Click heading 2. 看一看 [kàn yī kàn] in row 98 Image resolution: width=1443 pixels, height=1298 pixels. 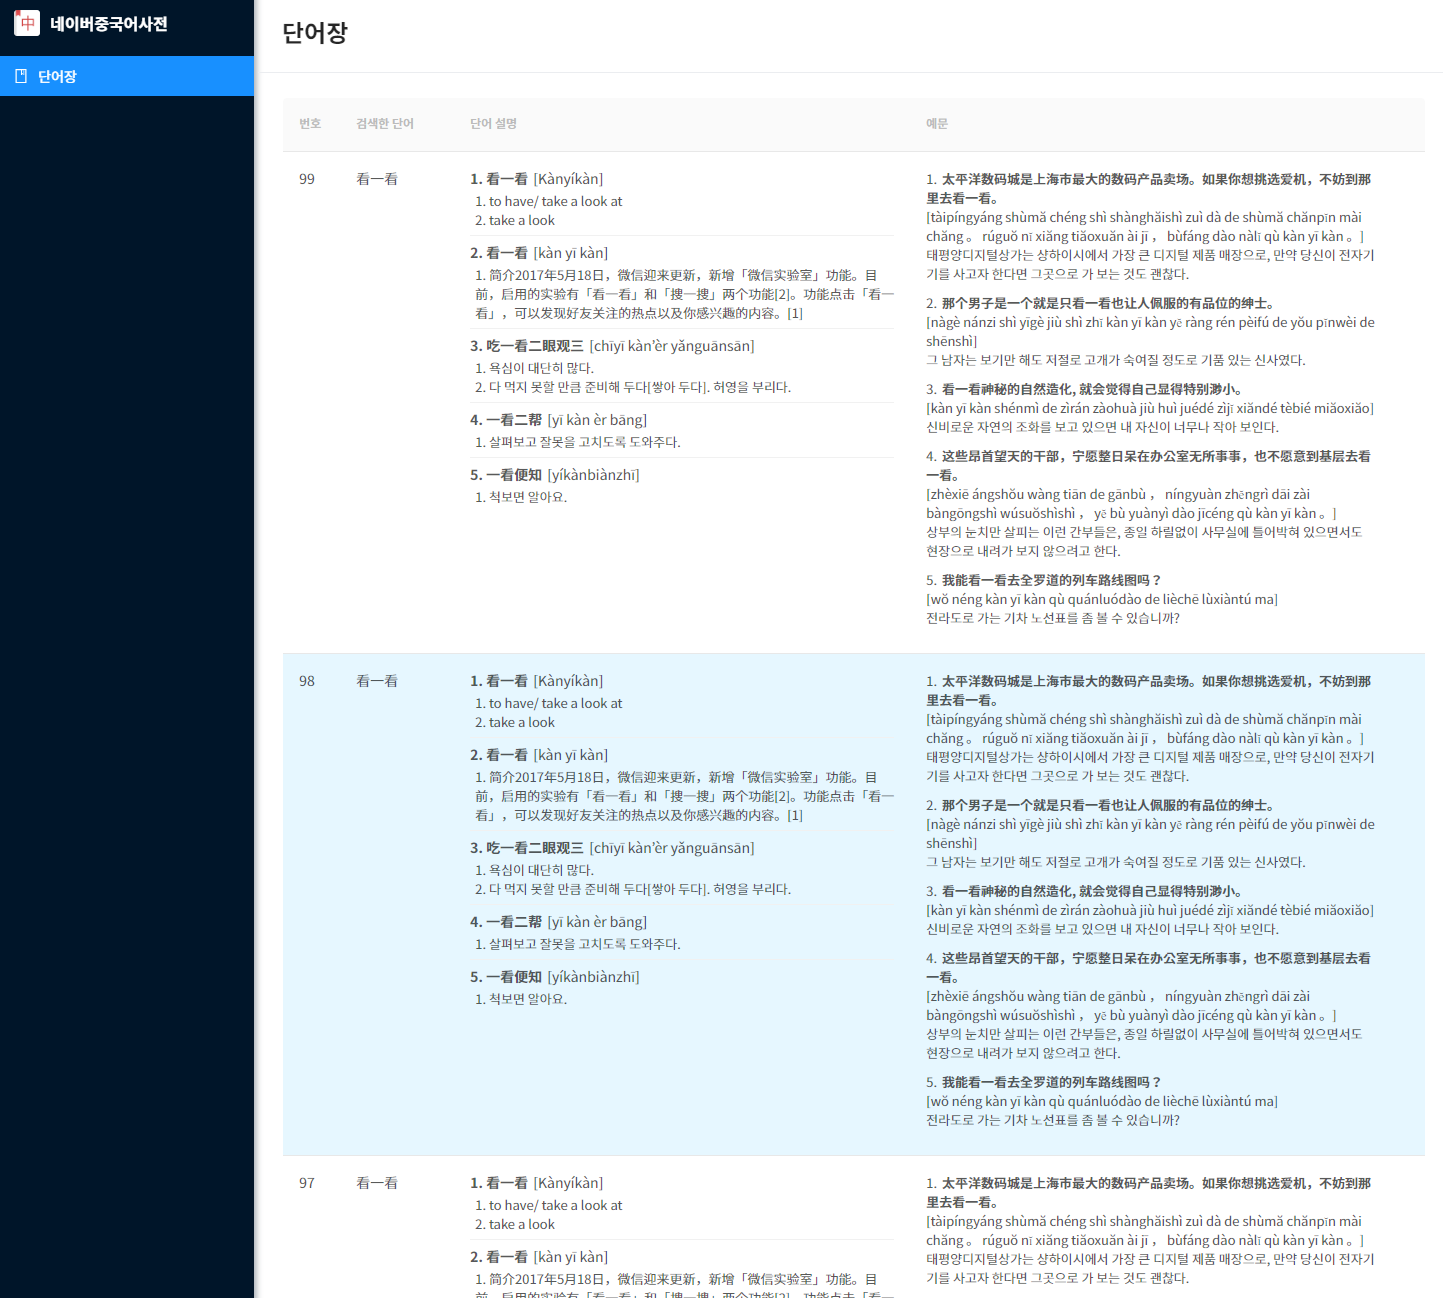coord(539,755)
